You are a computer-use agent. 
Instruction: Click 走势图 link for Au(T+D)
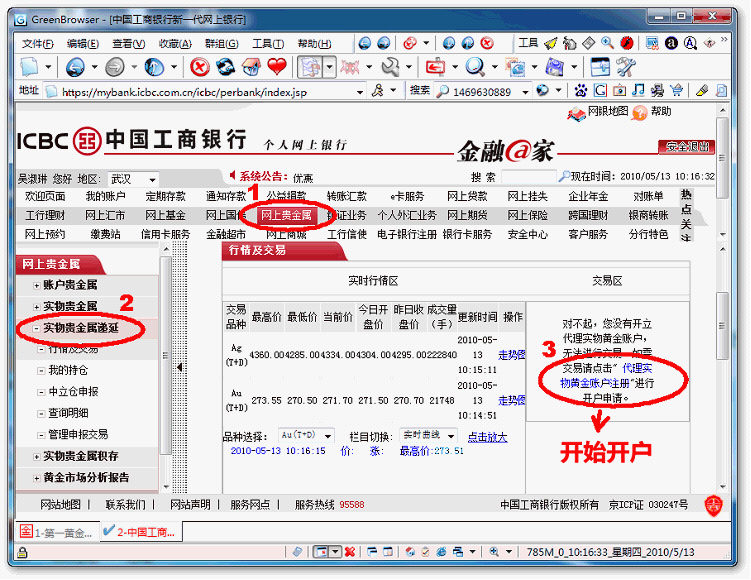click(x=512, y=400)
